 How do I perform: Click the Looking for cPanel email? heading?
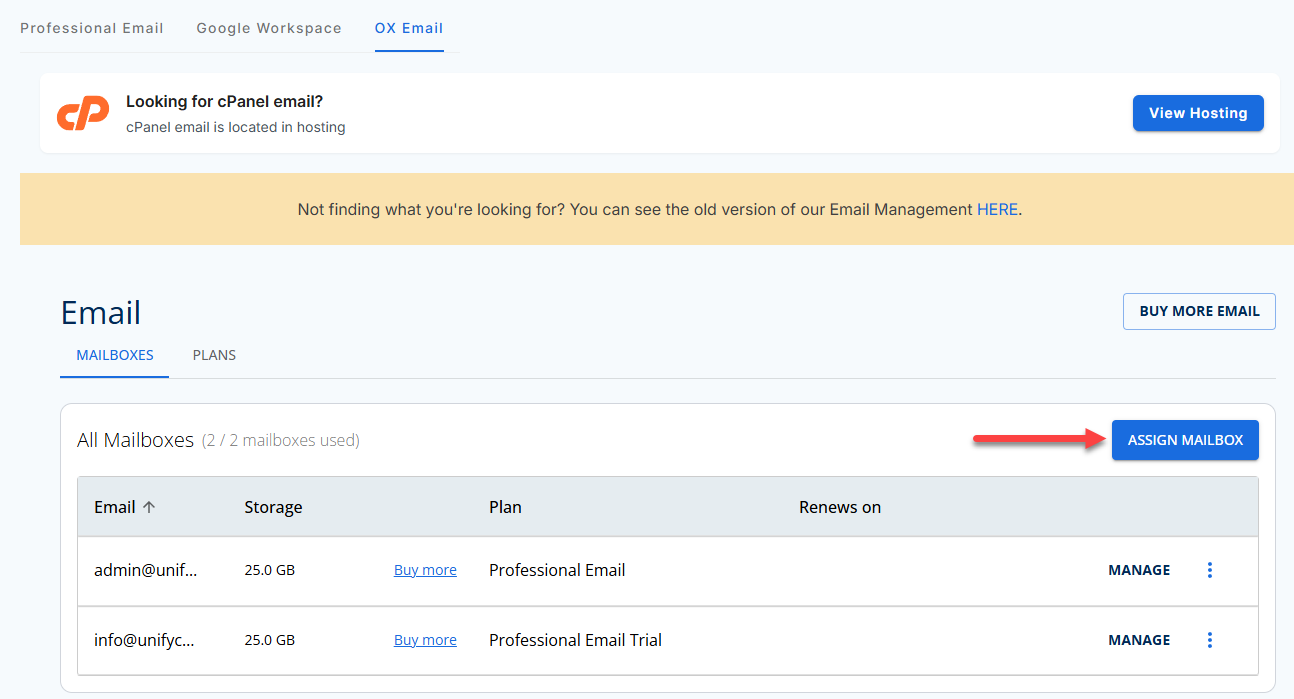[225, 101]
